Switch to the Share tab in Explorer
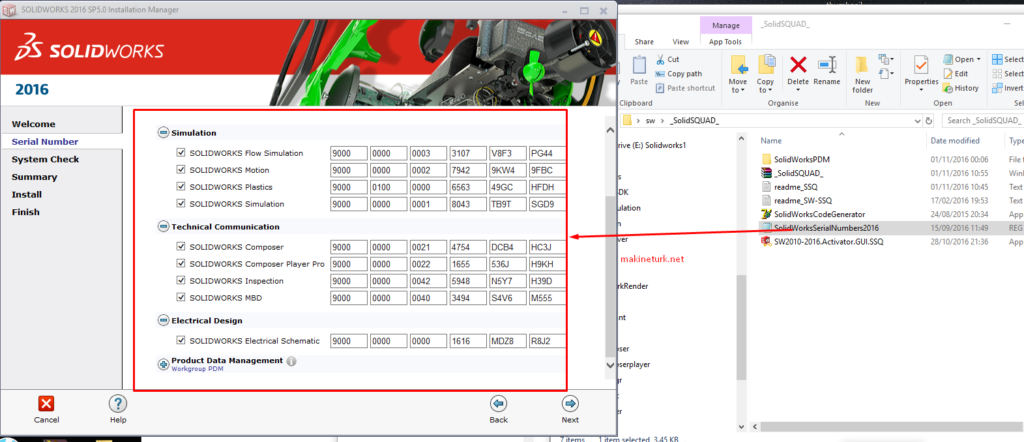This screenshot has width=1024, height=442. point(644,42)
